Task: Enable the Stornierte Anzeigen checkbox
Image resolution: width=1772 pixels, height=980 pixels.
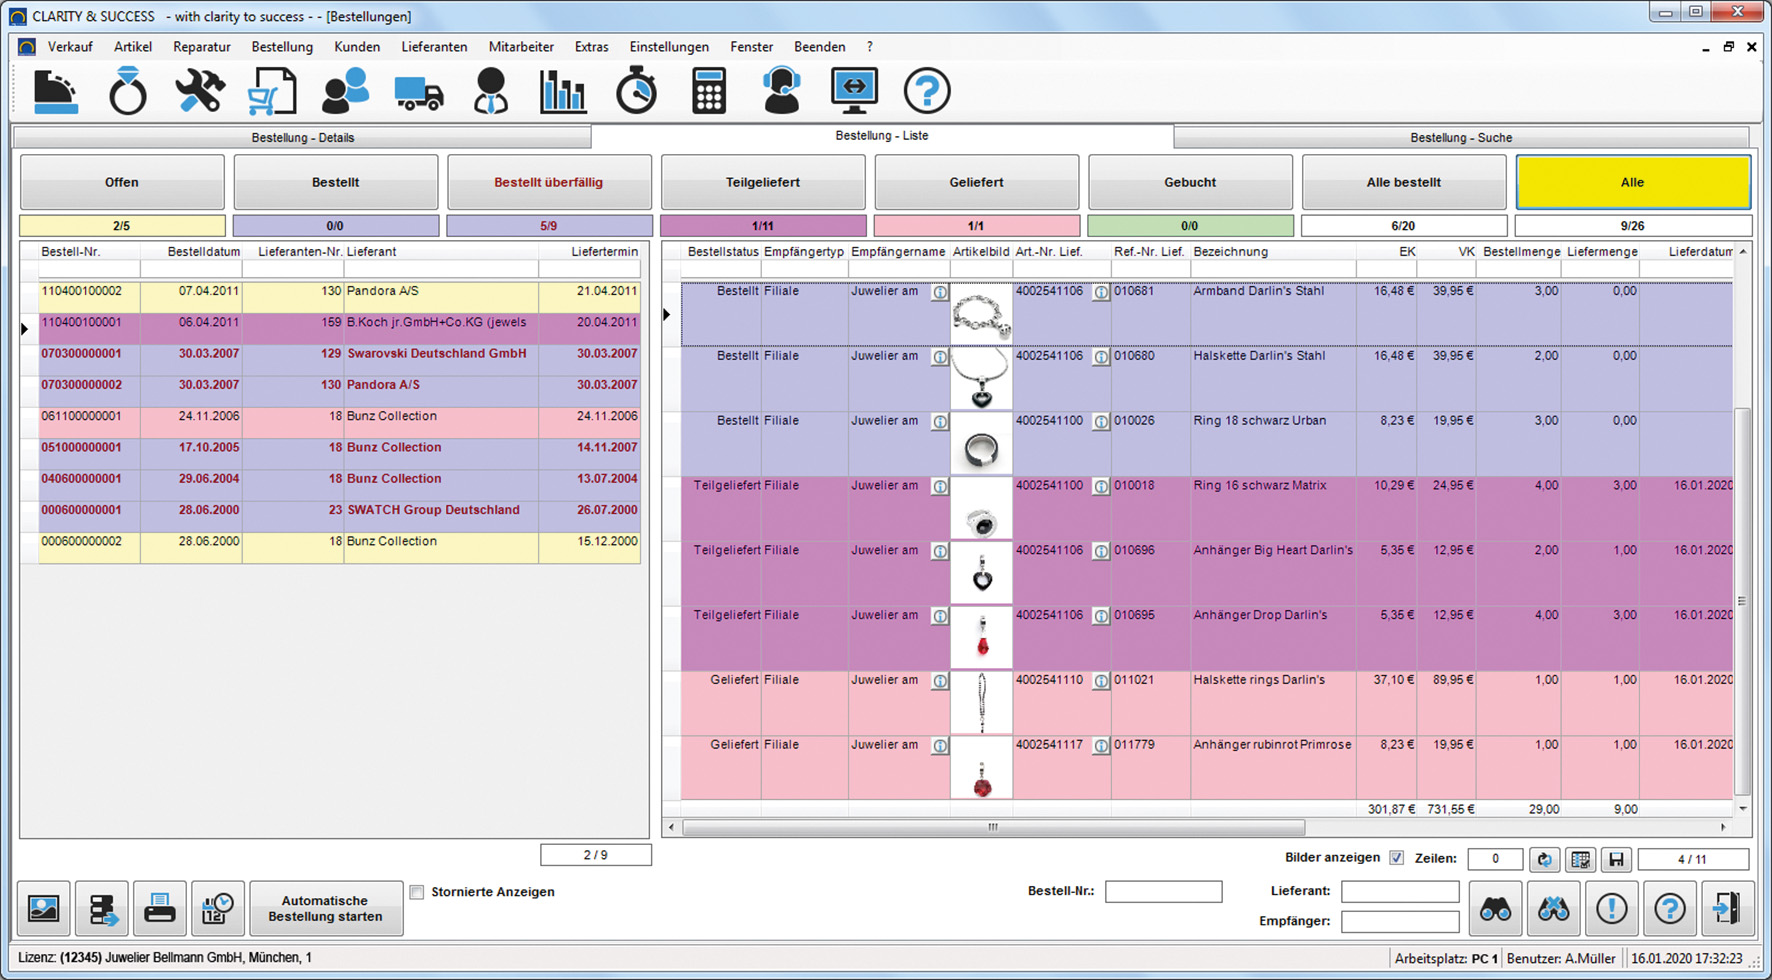Action: (417, 892)
